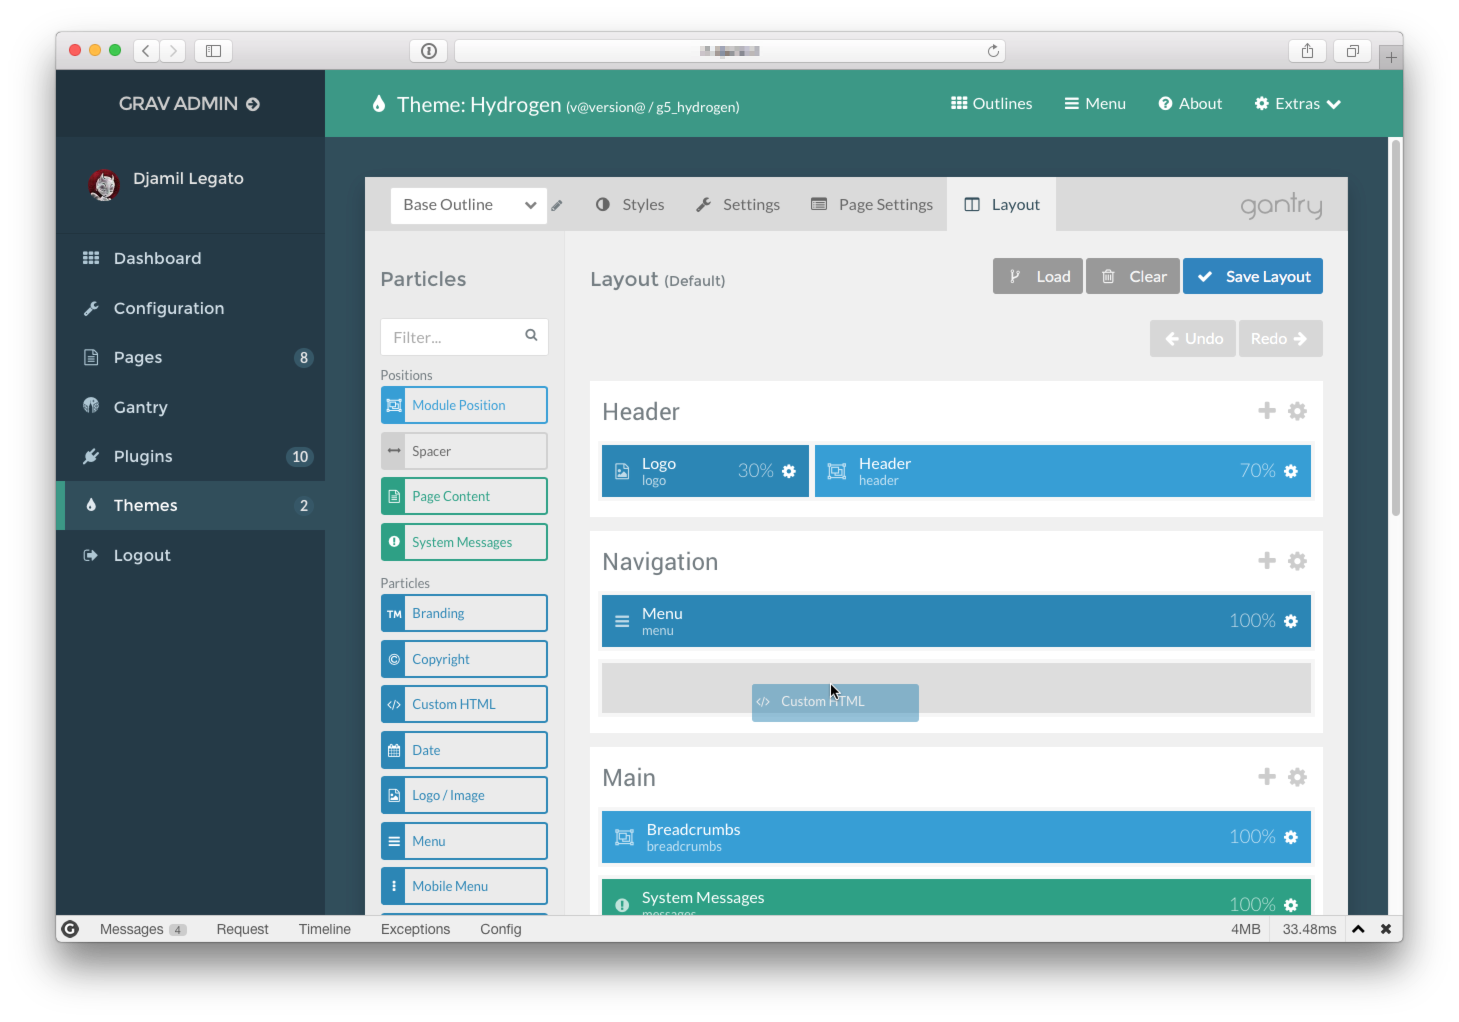
Task: Open settings gear for Logo particle
Action: (789, 471)
